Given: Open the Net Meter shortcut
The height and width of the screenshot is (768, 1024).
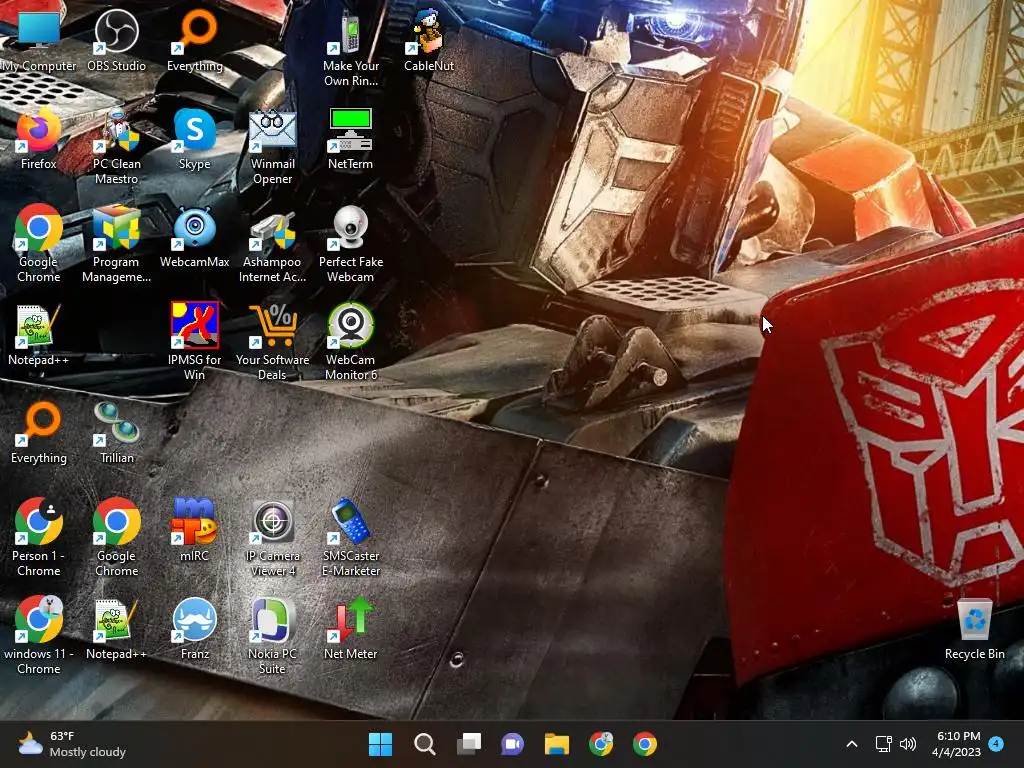Looking at the screenshot, I should pos(351,628).
